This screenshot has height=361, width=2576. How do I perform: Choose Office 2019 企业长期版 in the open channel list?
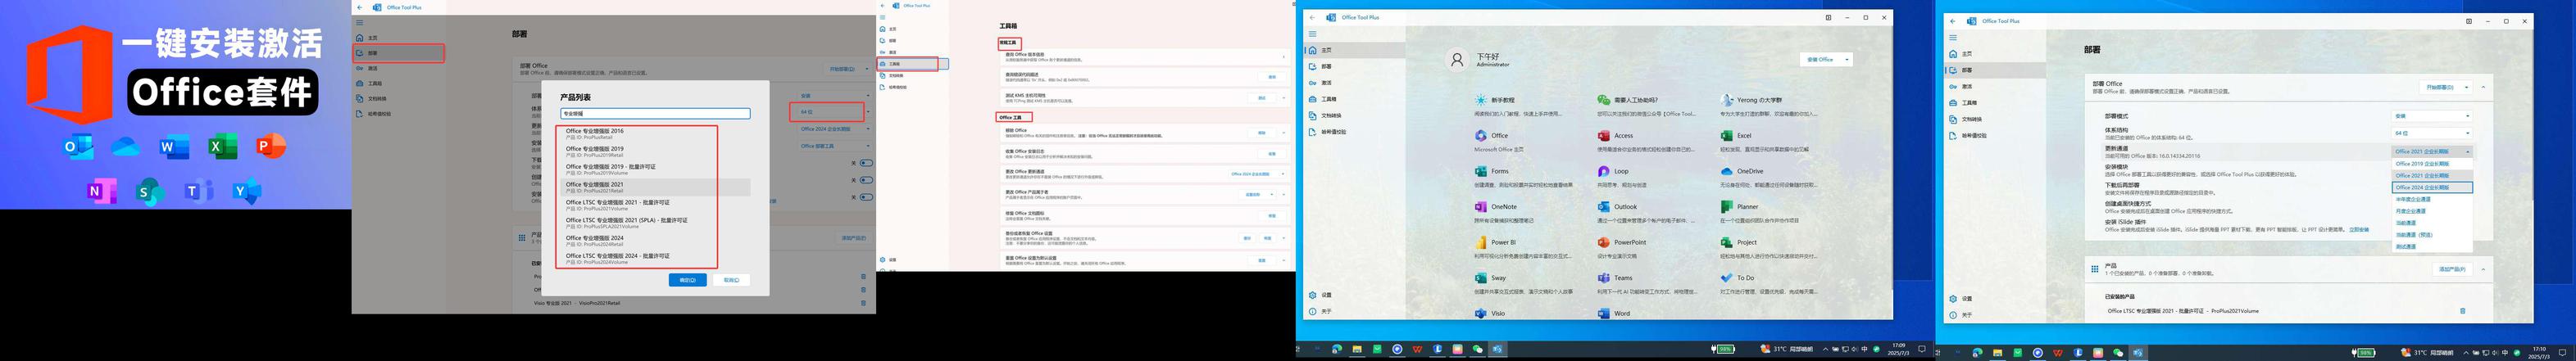2432,163
